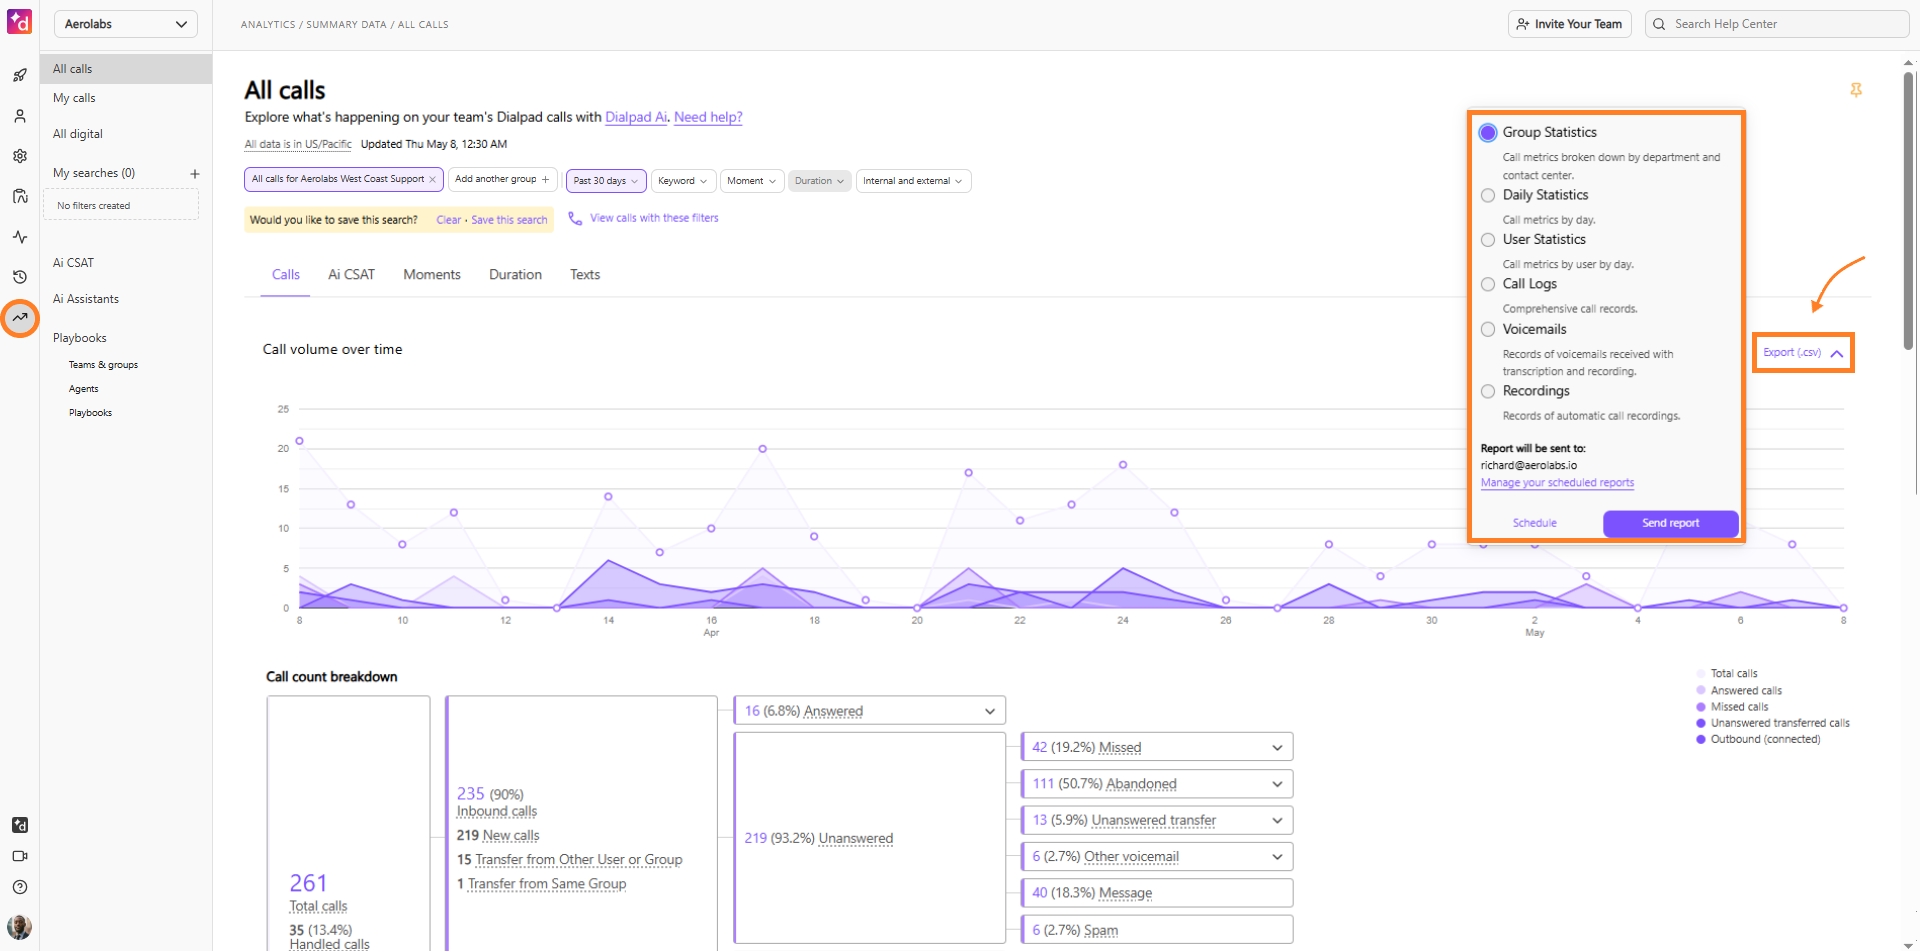Open All calls in the sidebar
Image resolution: width=1920 pixels, height=951 pixels.
(x=126, y=69)
